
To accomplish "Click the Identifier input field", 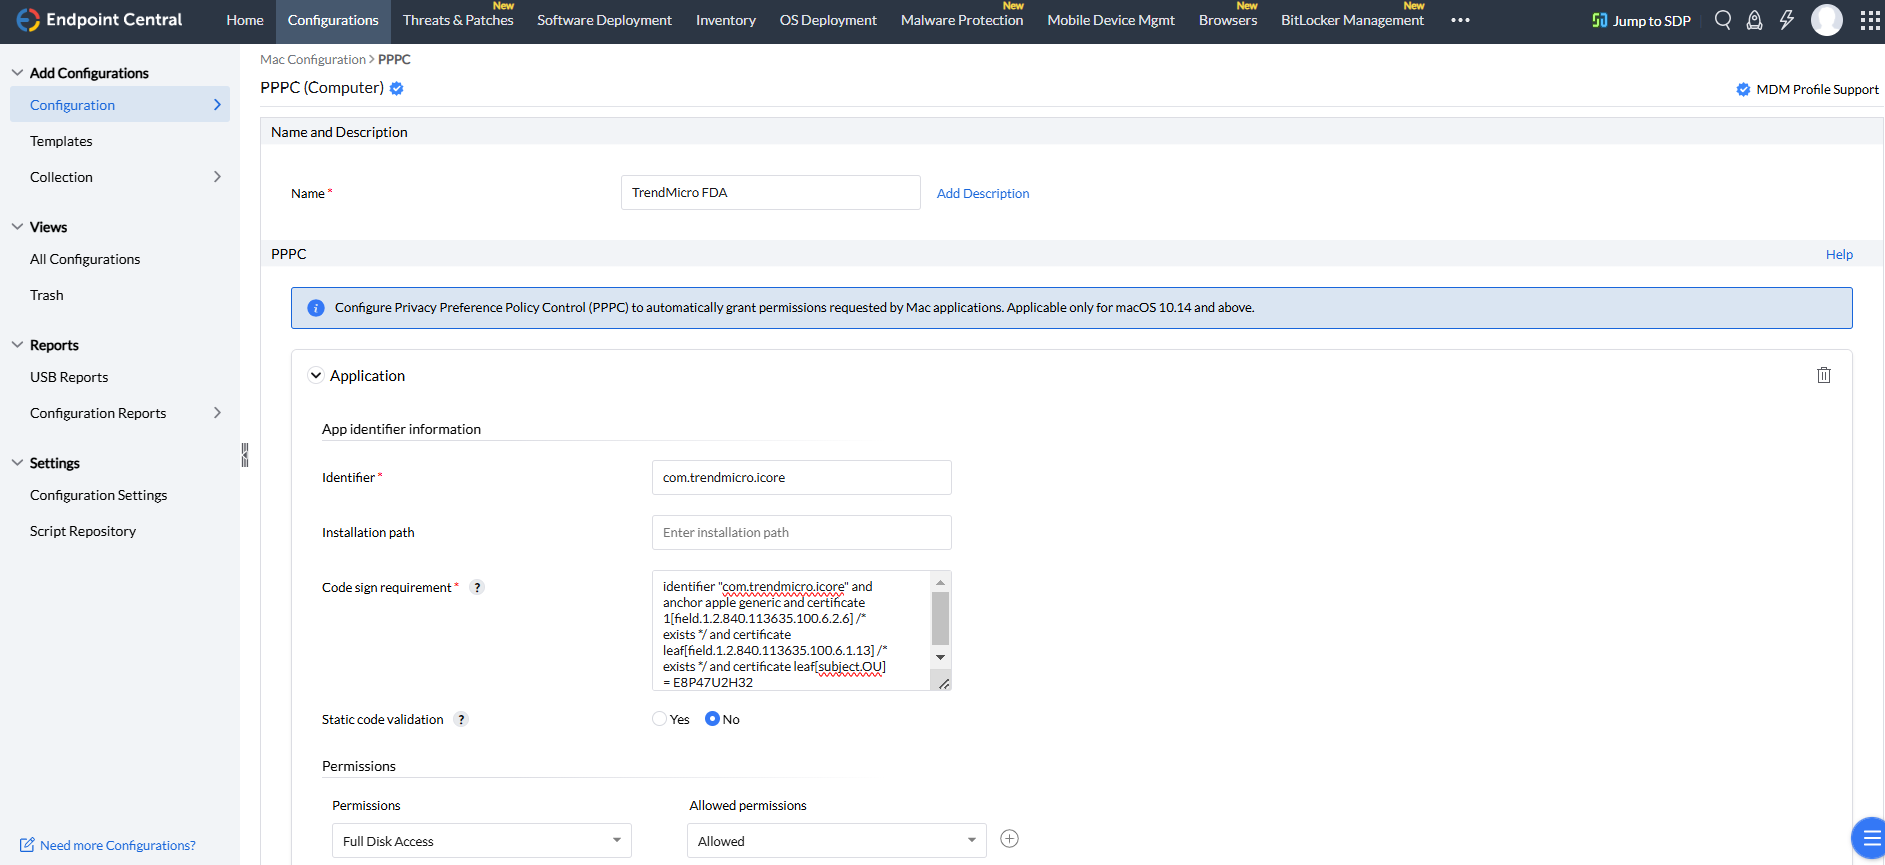I will [802, 477].
